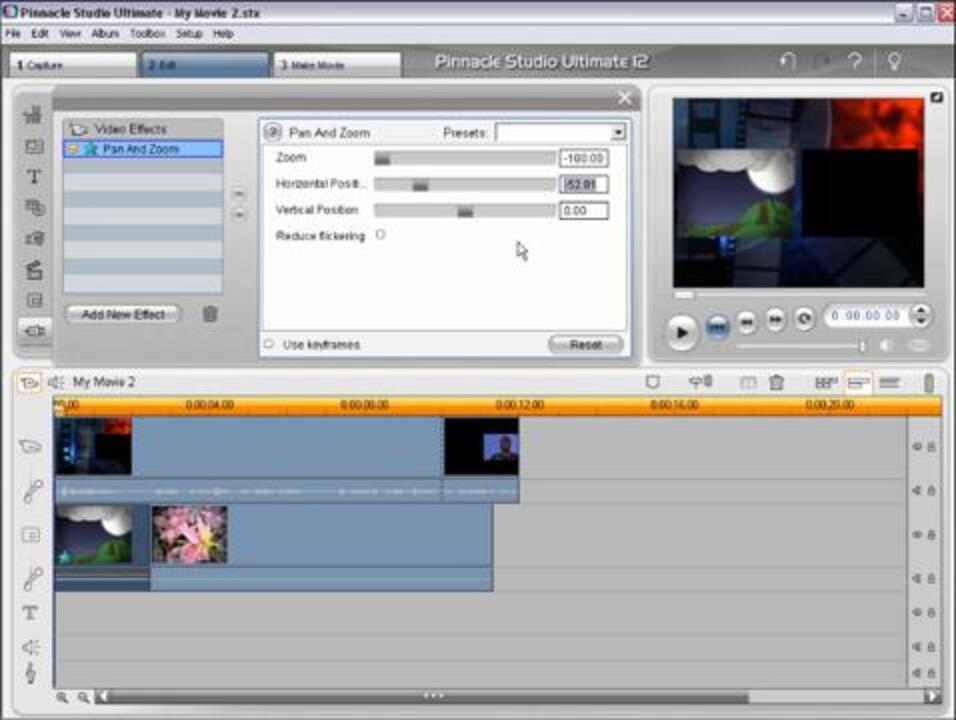
Task: Click the 0:00:12.00 mark on the timescale
Action: pyautogui.click(x=519, y=405)
